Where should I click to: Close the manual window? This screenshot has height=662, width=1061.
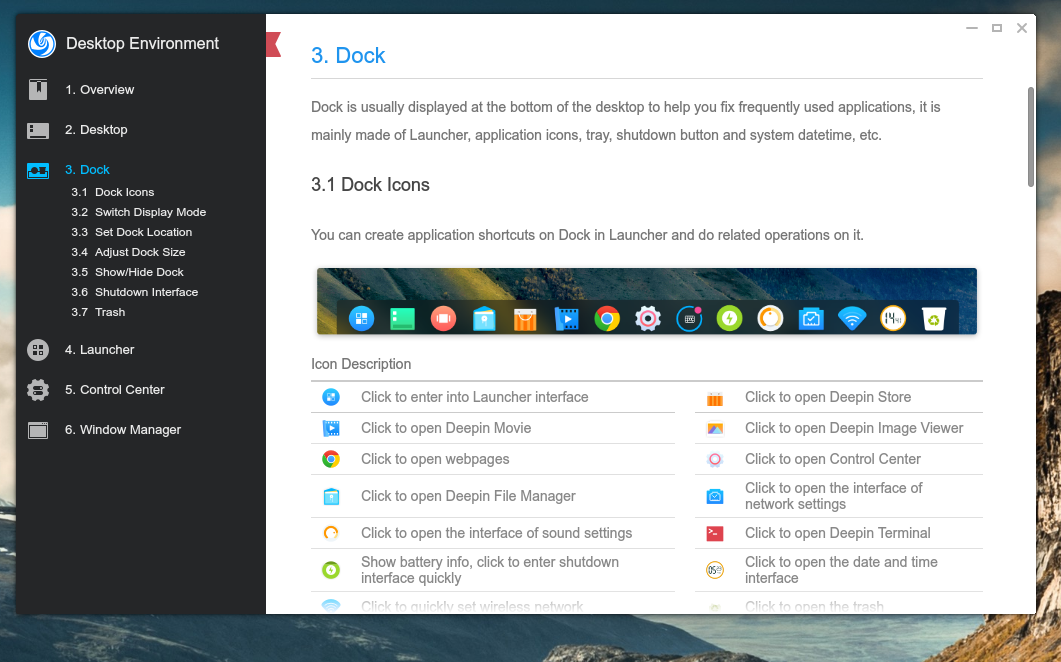point(1022,28)
